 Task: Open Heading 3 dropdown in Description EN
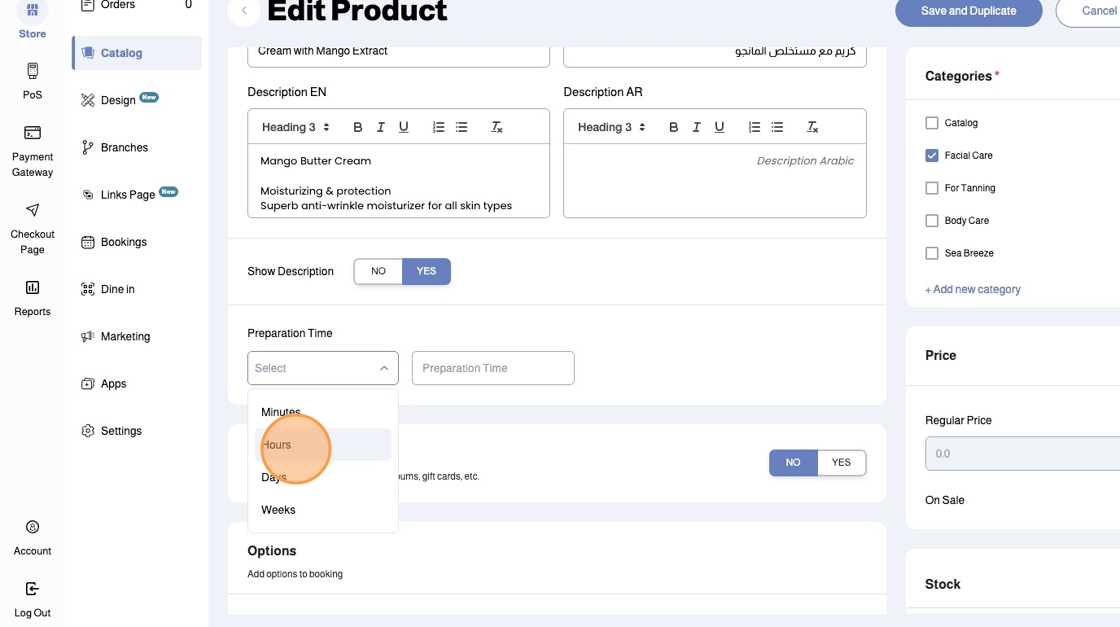pos(295,127)
